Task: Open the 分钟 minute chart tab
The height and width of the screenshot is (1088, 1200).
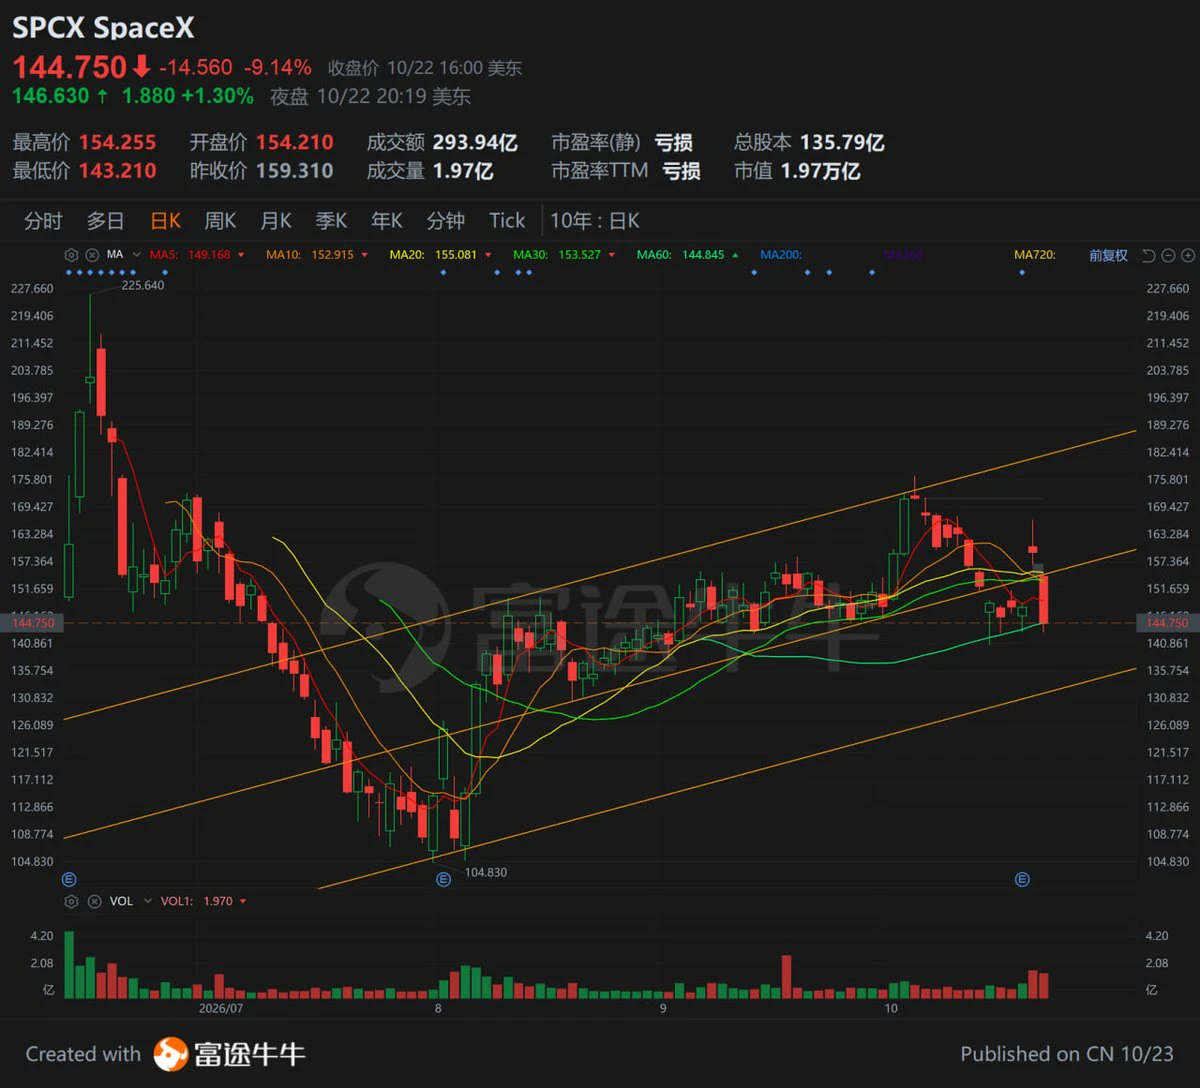Action: 446,221
